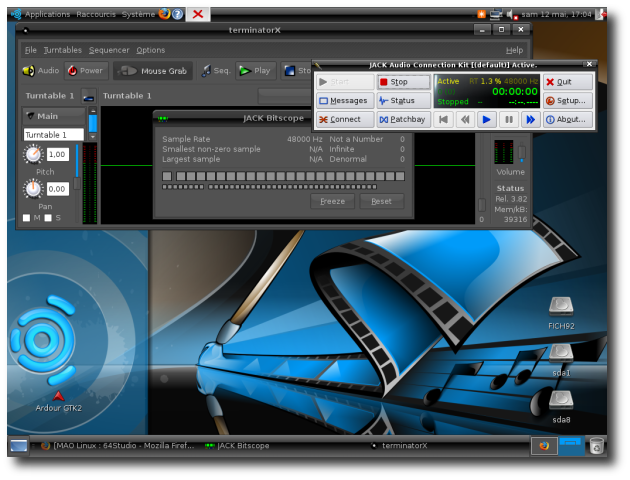Switch to the Mozilla Firefox taskbar entry
The height and width of the screenshot is (480, 630).
(x=118, y=446)
